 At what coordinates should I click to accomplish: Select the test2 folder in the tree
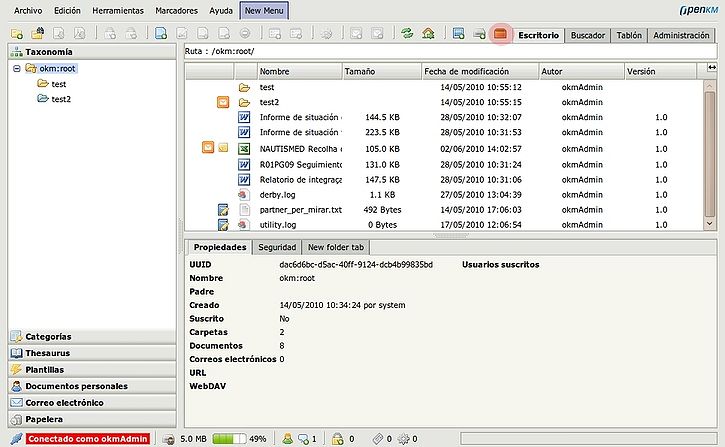point(61,99)
